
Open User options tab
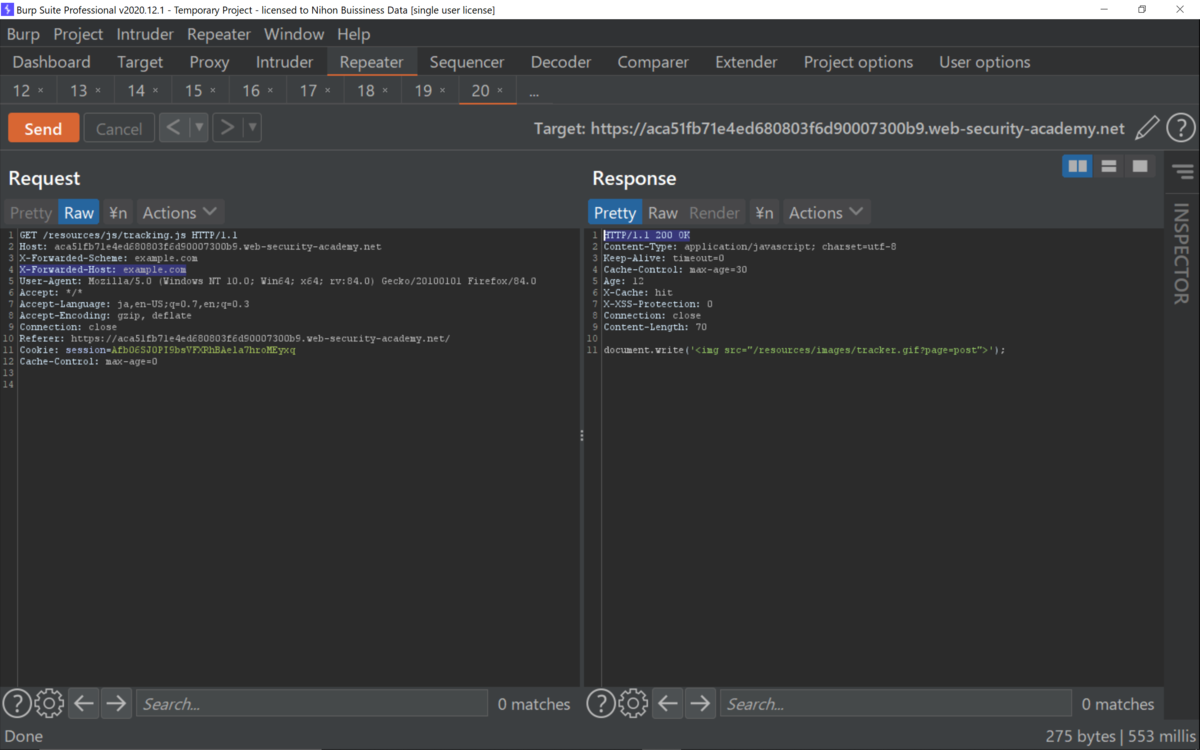coord(985,62)
